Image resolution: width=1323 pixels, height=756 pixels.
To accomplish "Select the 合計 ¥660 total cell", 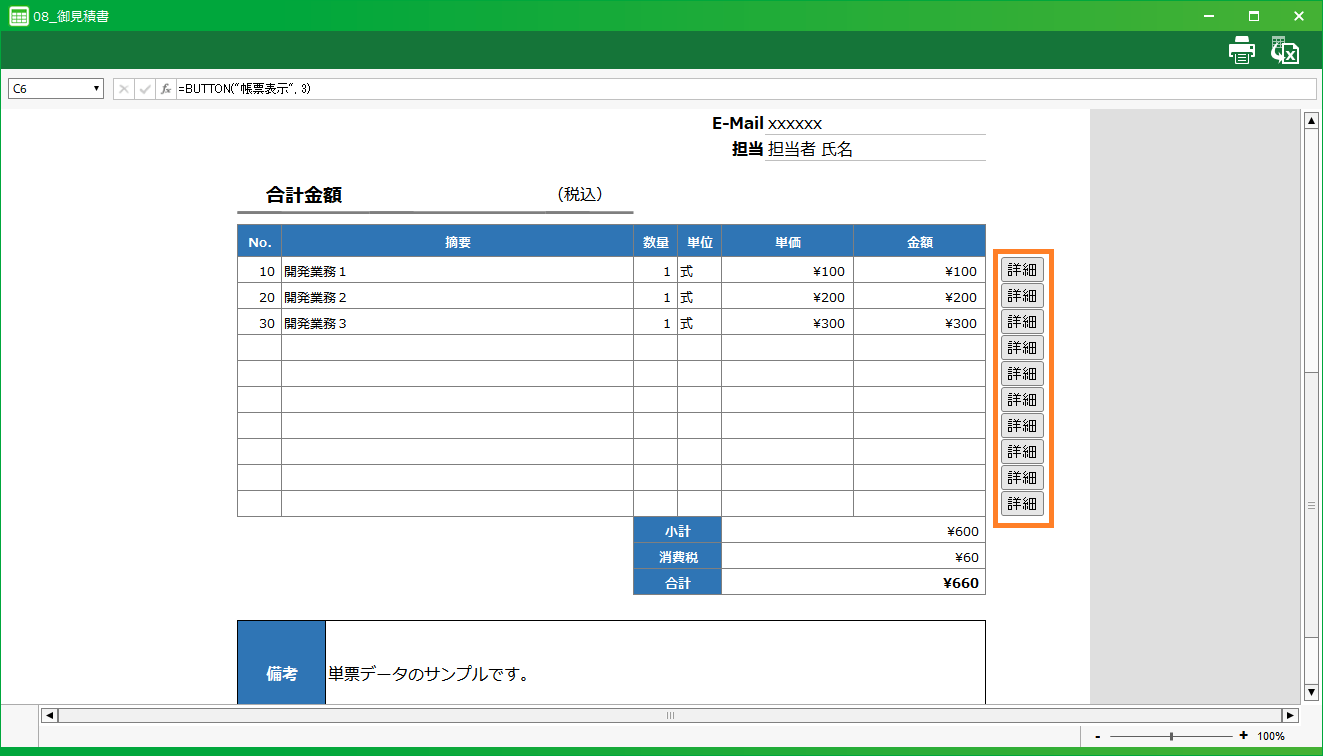I will coord(853,582).
